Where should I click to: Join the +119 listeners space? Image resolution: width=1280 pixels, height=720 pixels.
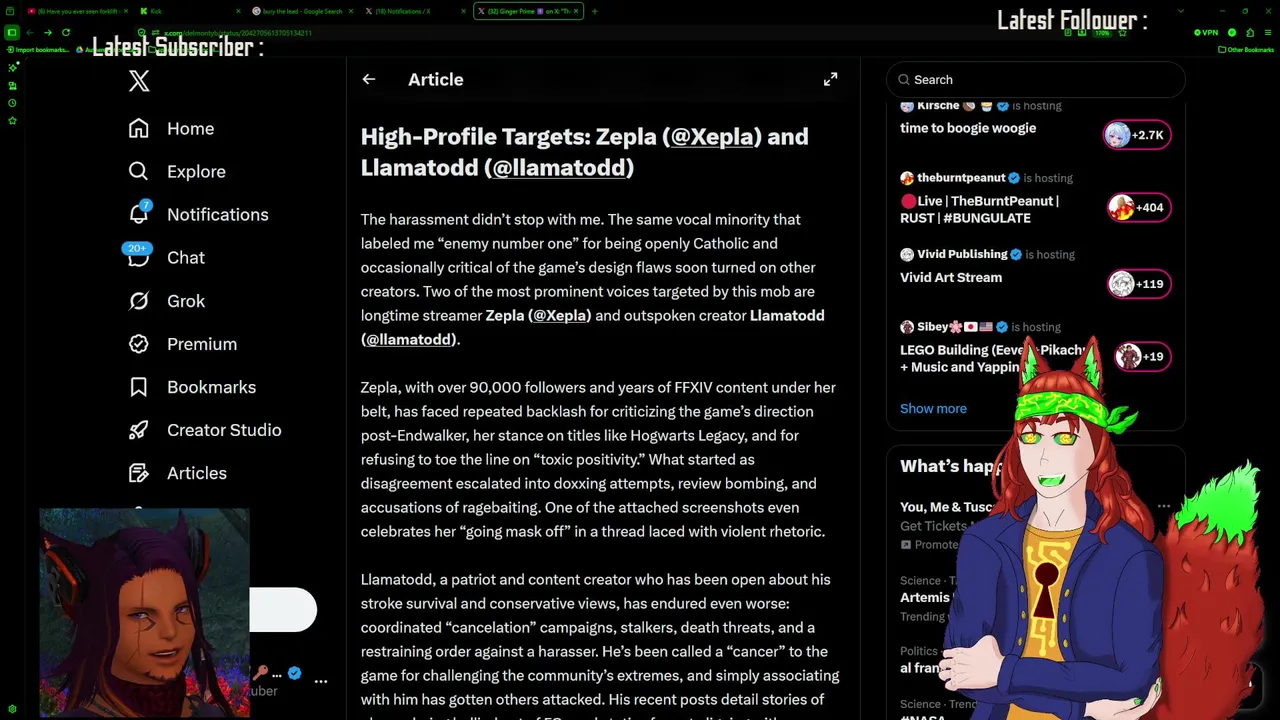pyautogui.click(x=1139, y=284)
